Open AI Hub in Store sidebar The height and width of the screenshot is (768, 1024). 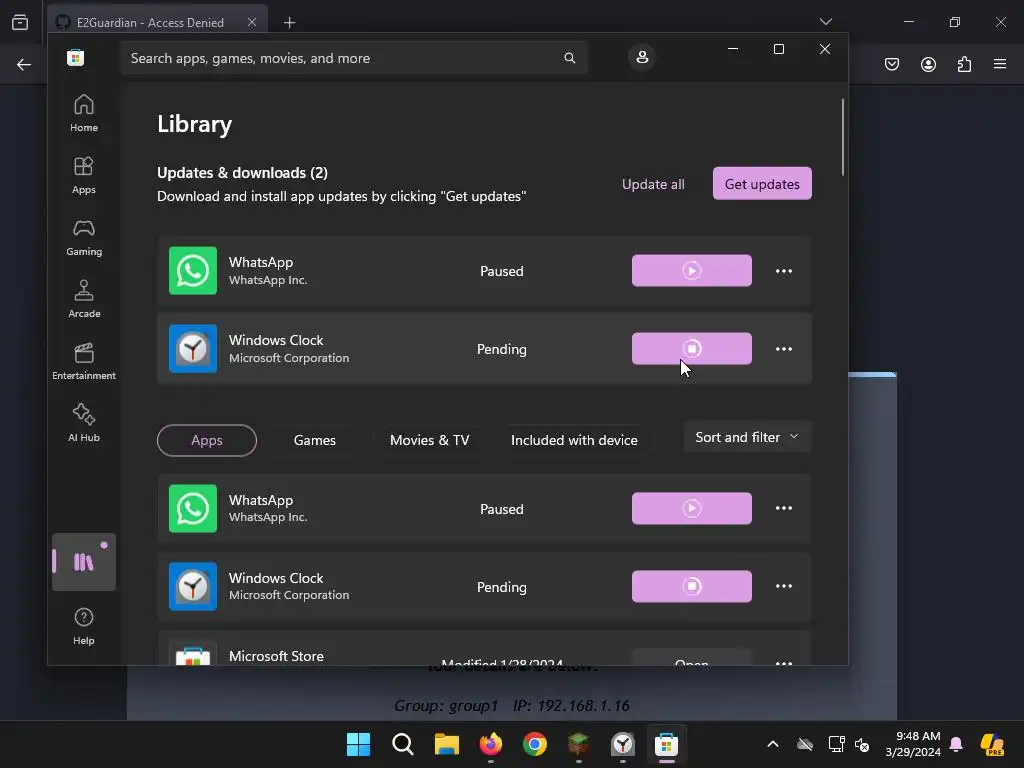click(x=84, y=423)
